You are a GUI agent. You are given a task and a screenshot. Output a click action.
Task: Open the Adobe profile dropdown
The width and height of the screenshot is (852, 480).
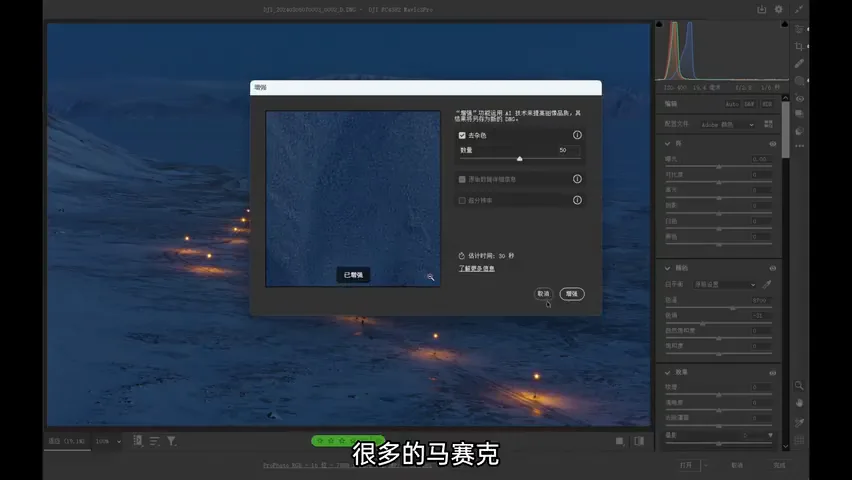point(728,124)
